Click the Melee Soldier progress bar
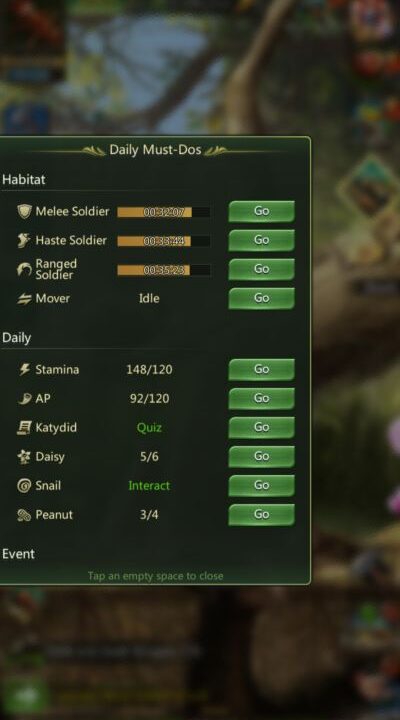 click(x=164, y=212)
